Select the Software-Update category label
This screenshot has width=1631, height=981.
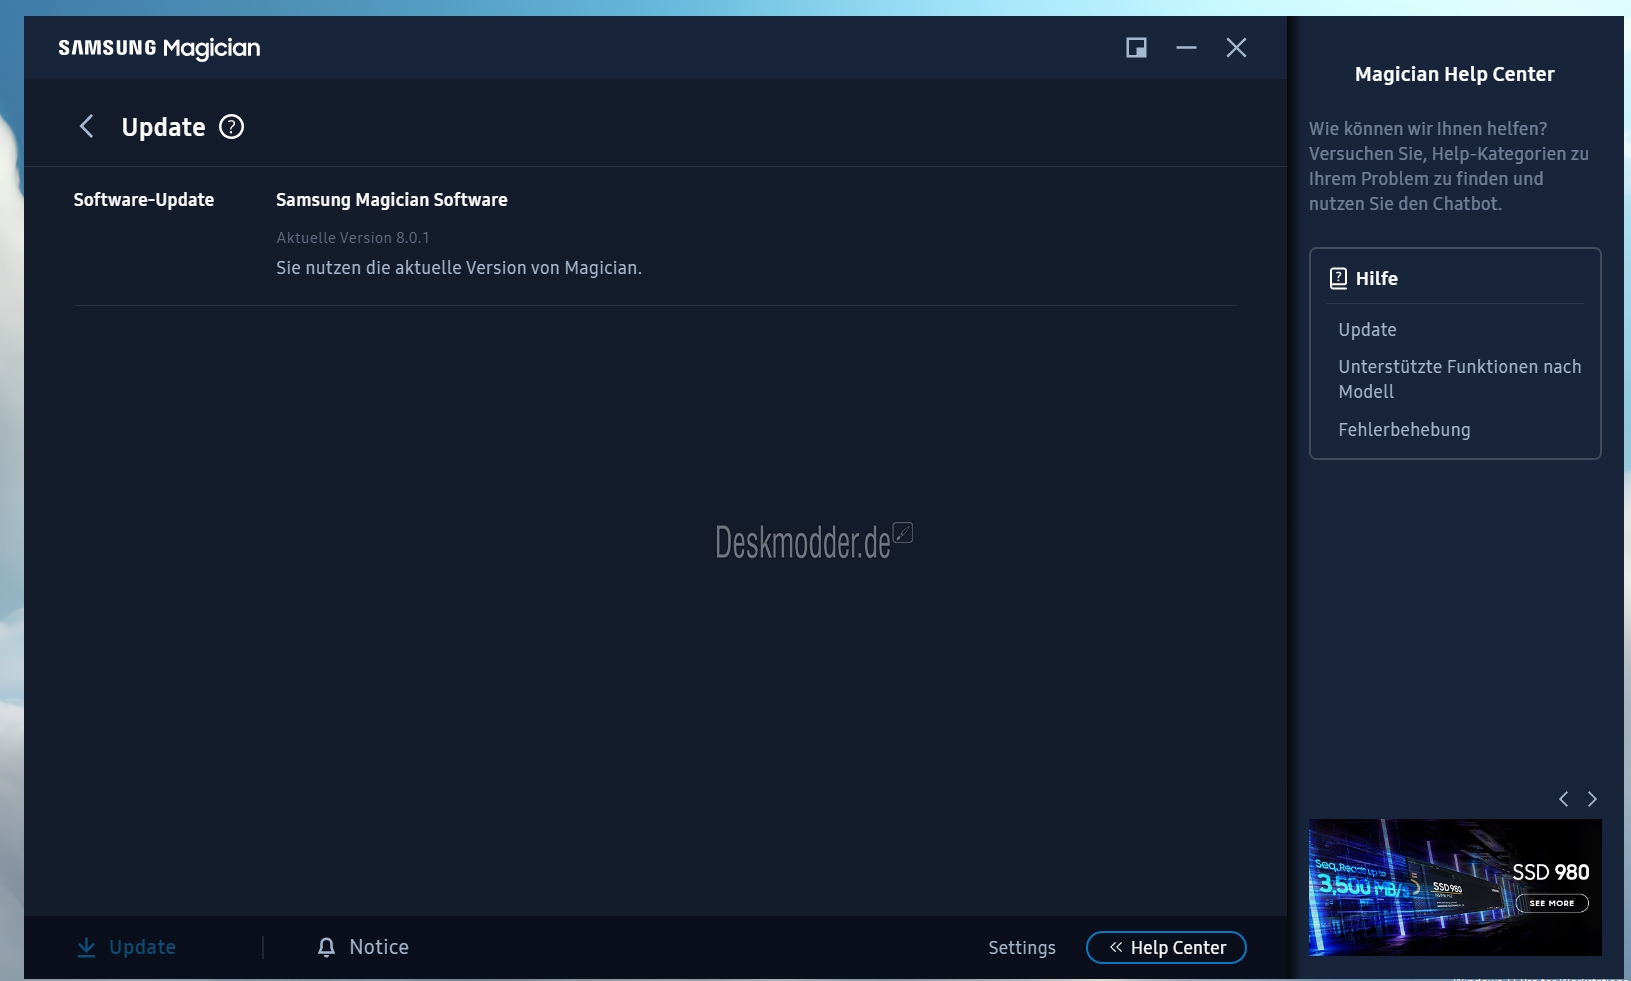point(143,200)
